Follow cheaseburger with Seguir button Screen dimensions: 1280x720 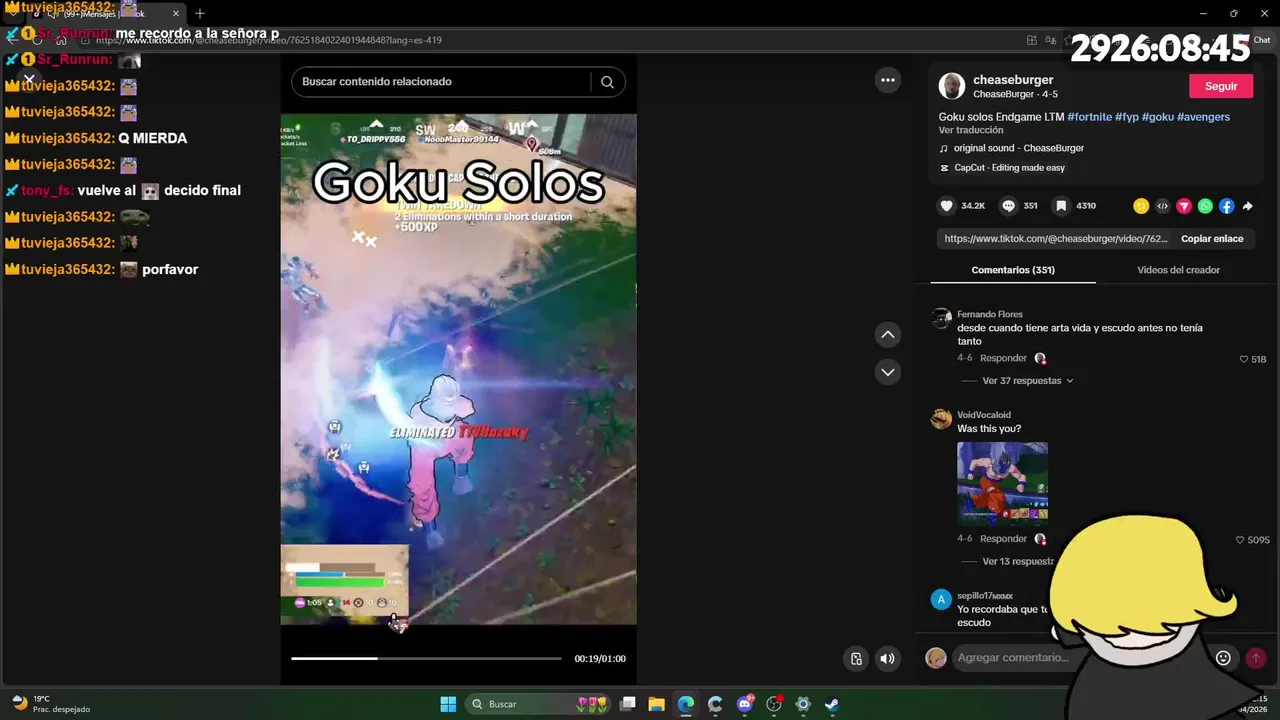pyautogui.click(x=1221, y=86)
